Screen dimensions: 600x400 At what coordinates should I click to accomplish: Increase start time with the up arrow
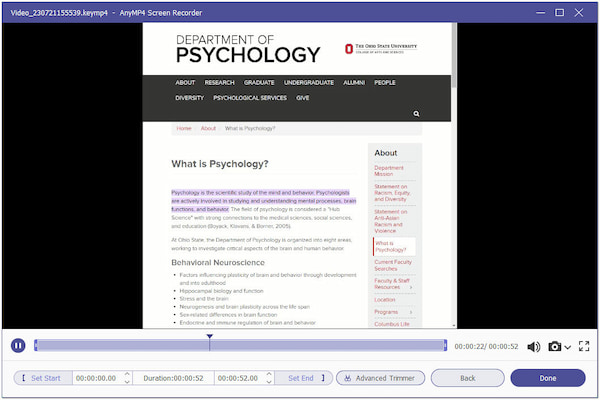coord(125,375)
